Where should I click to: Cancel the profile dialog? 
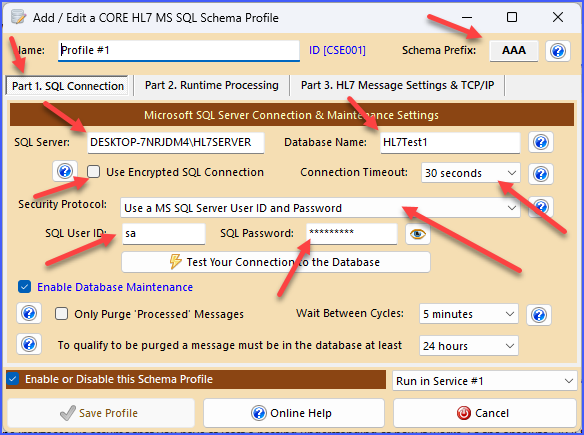point(485,413)
